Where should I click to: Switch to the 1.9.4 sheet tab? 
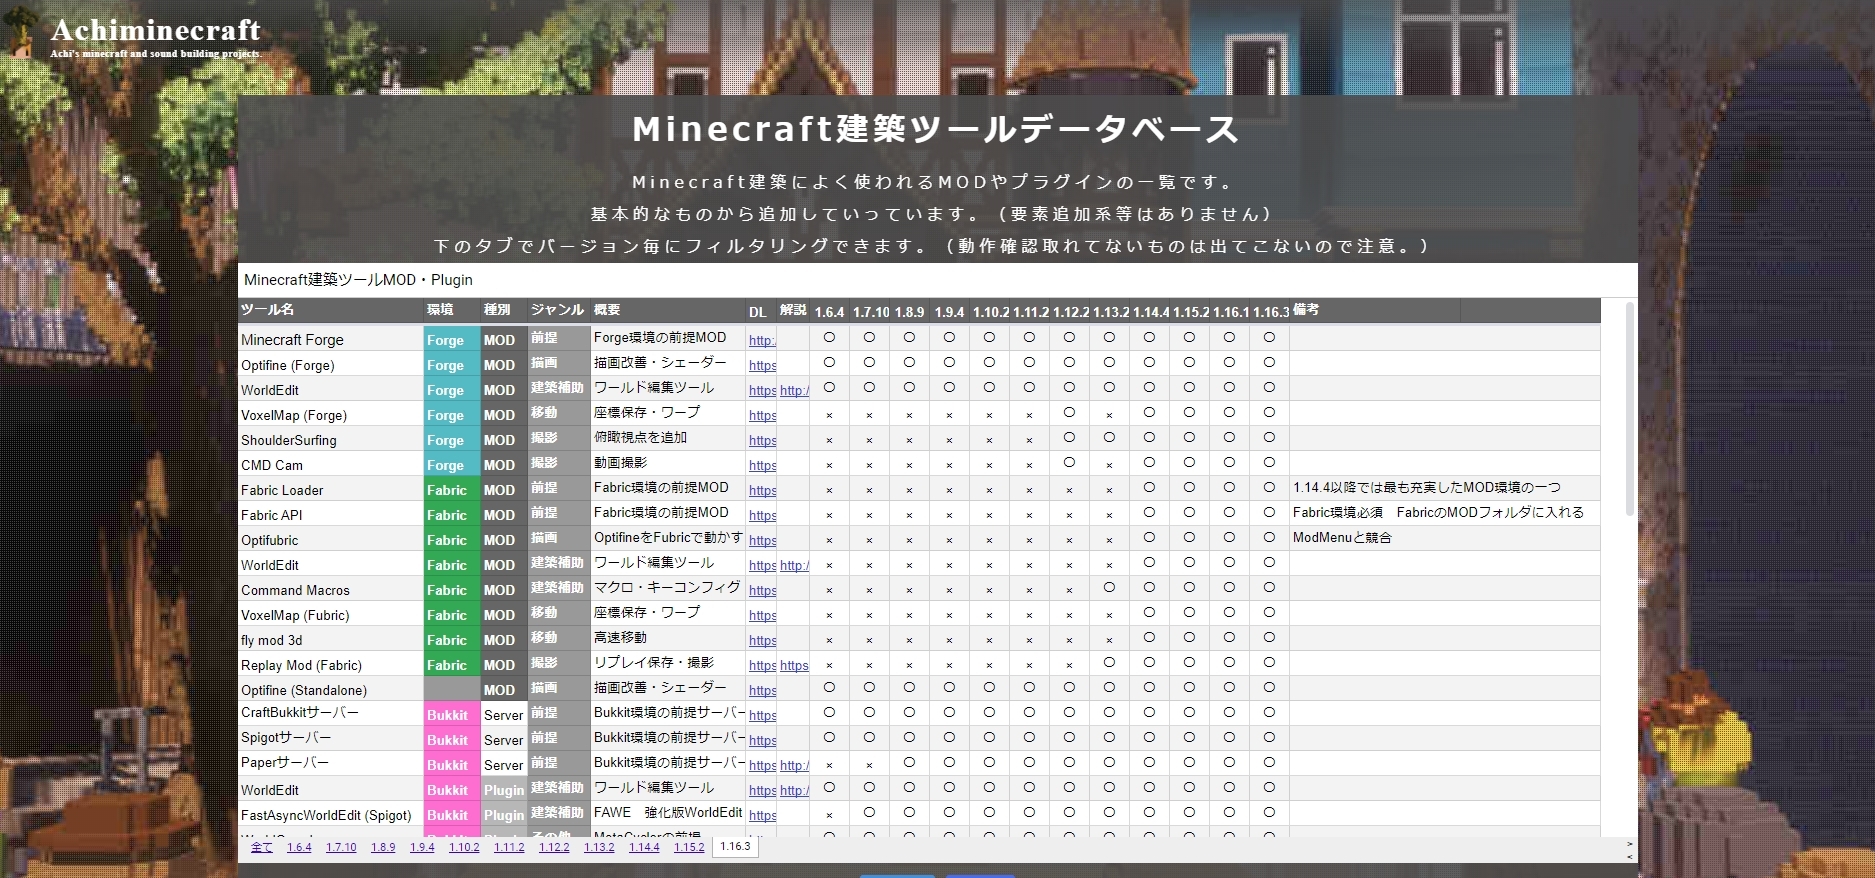click(x=422, y=847)
